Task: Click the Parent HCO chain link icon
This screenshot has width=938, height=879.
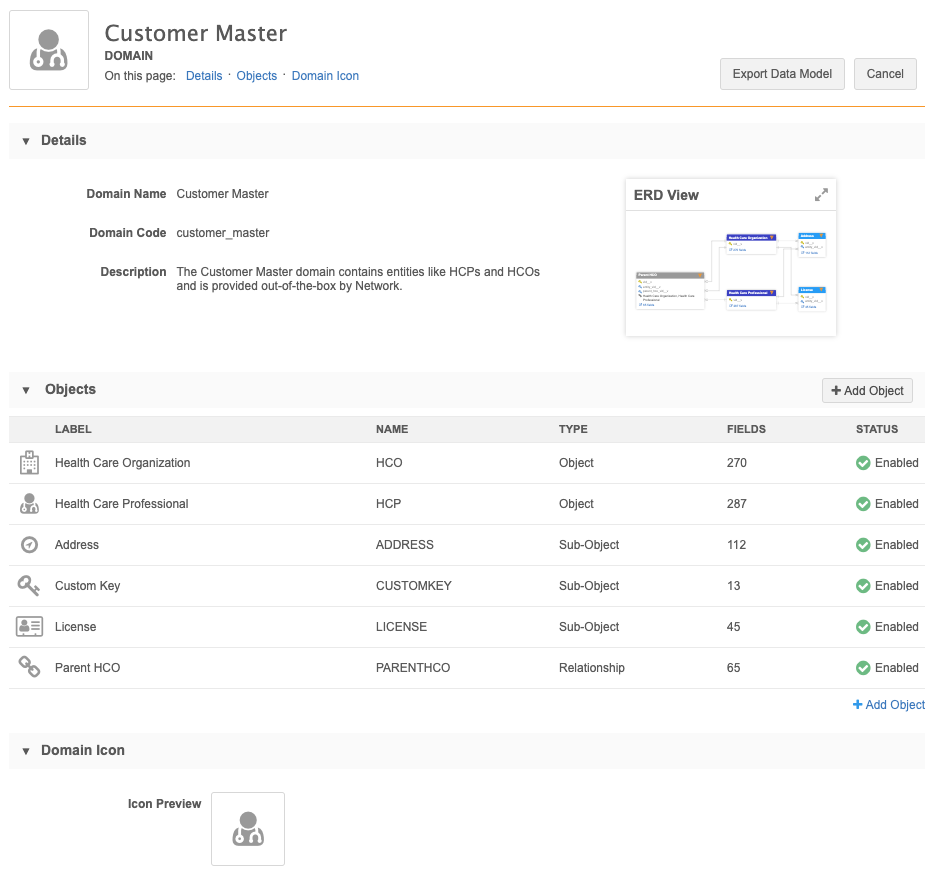Action: pos(29,668)
